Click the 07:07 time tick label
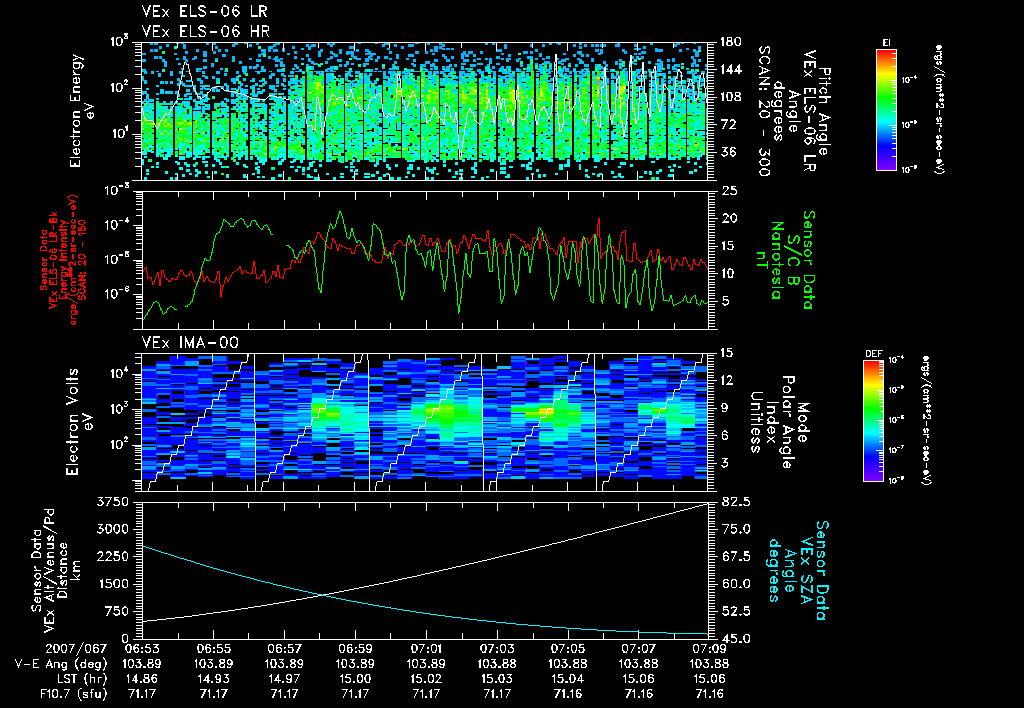The width and height of the screenshot is (1024, 708). tap(639, 649)
